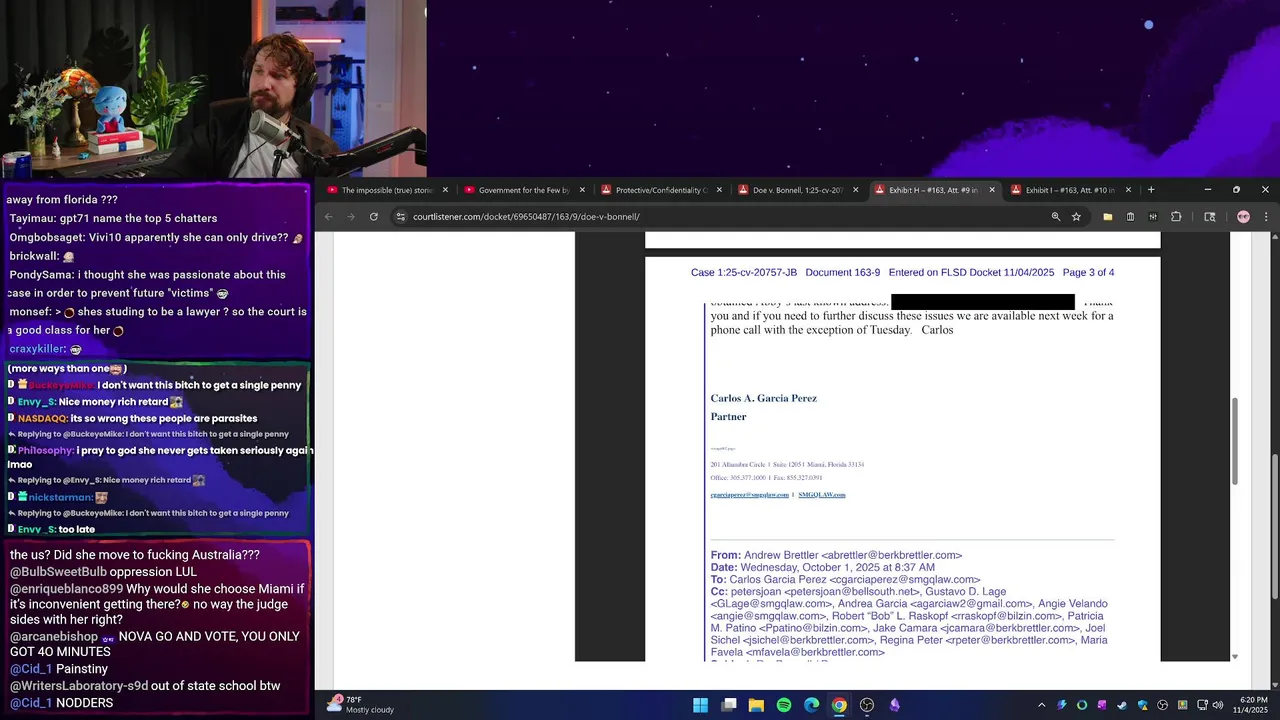Open the Windows Start menu
The width and height of the screenshot is (1280, 720).
pos(701,705)
